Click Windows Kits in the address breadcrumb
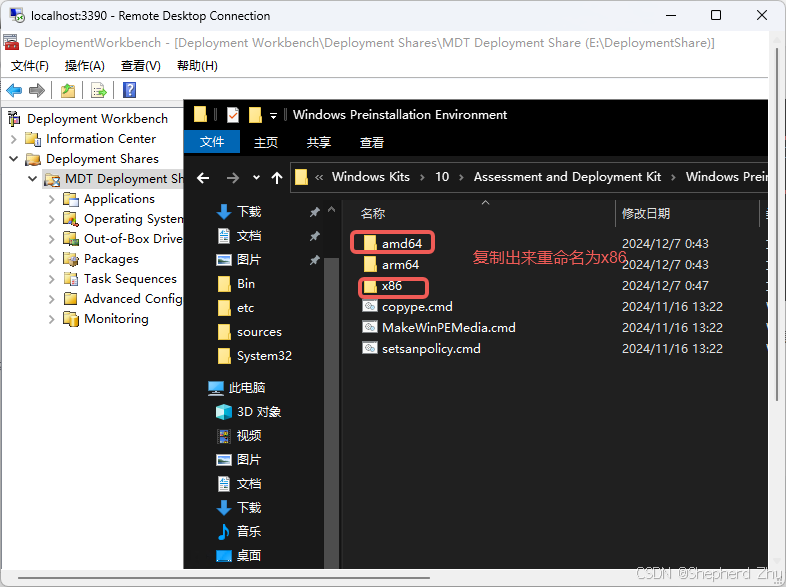786x587 pixels. [370, 177]
